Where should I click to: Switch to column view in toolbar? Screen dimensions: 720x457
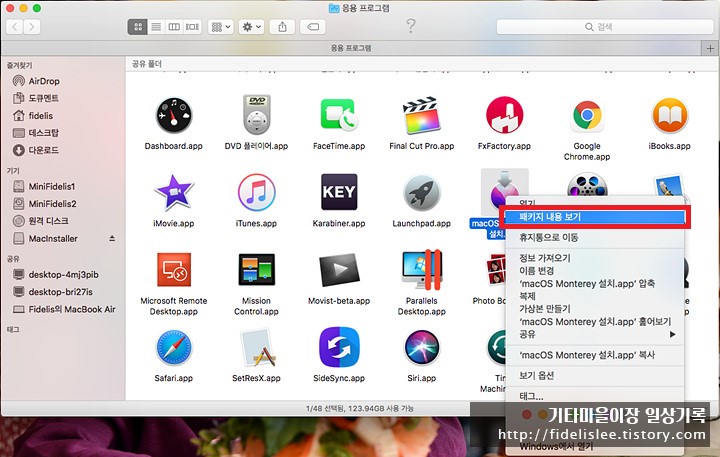[174, 27]
